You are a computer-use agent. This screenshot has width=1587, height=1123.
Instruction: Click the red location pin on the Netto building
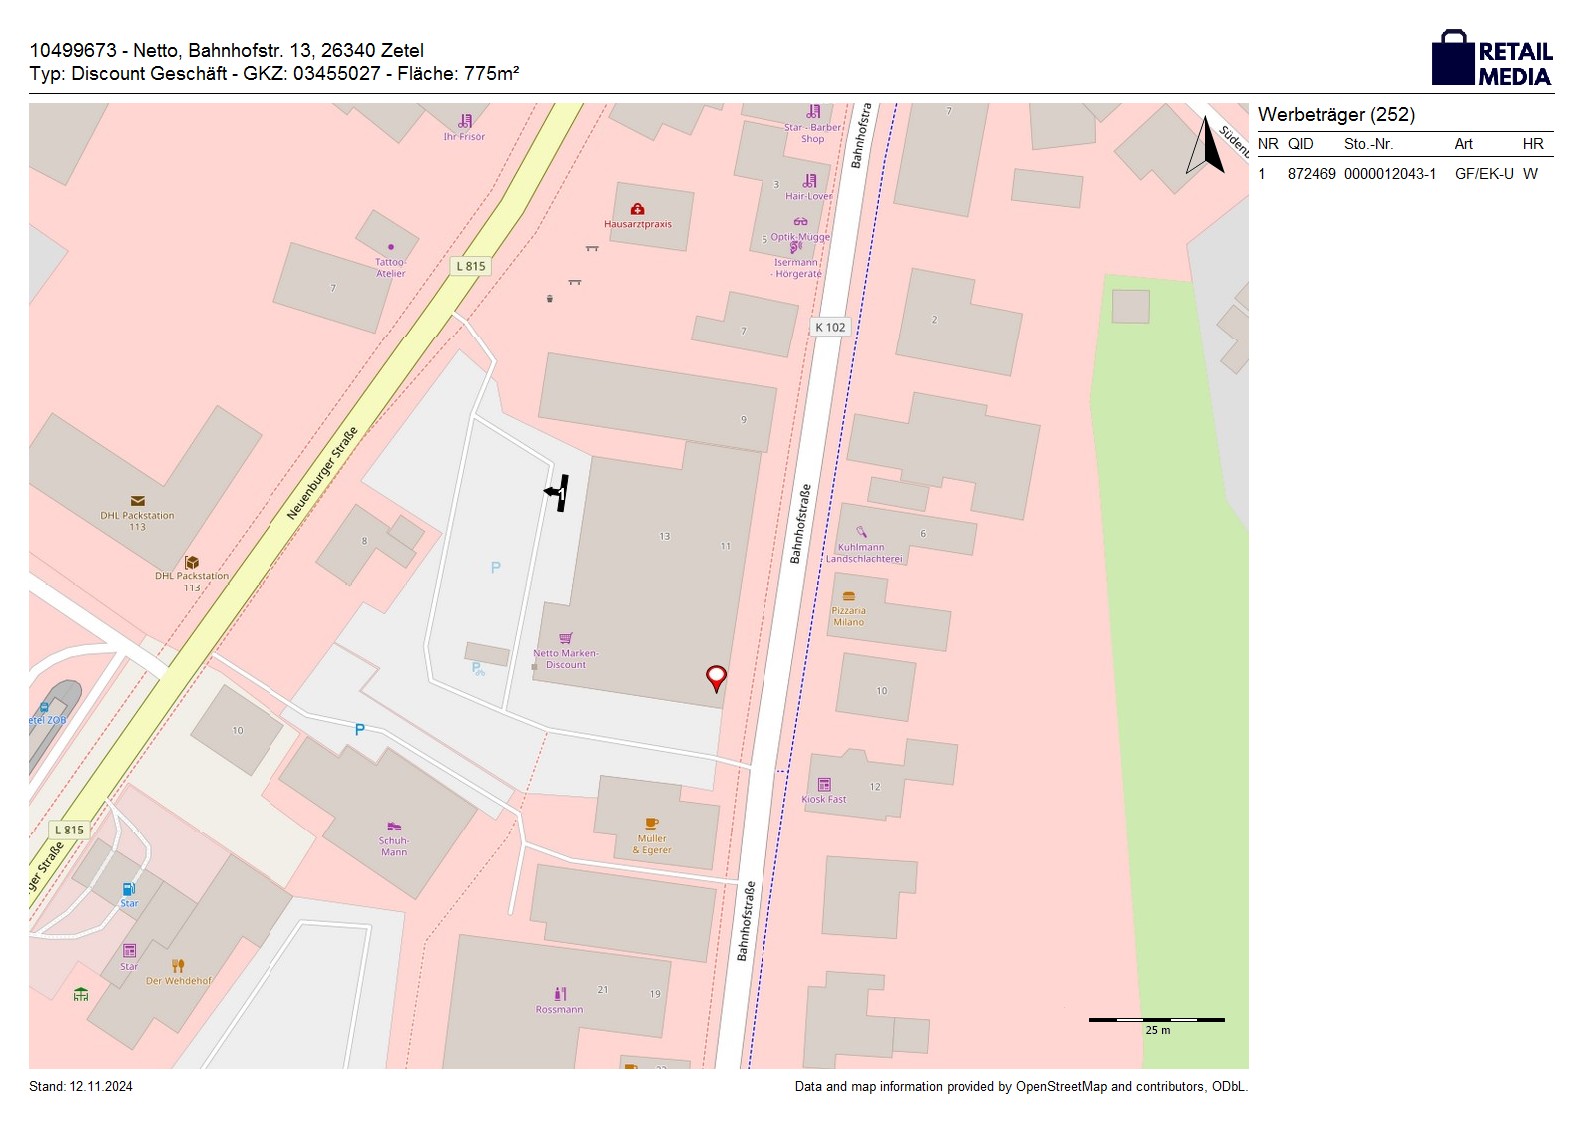716,678
